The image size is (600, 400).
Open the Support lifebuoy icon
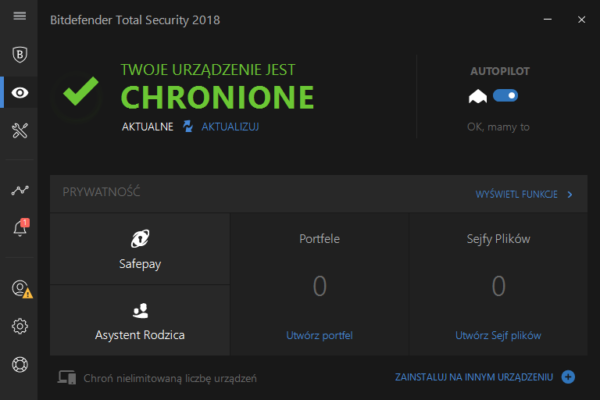click(20, 364)
